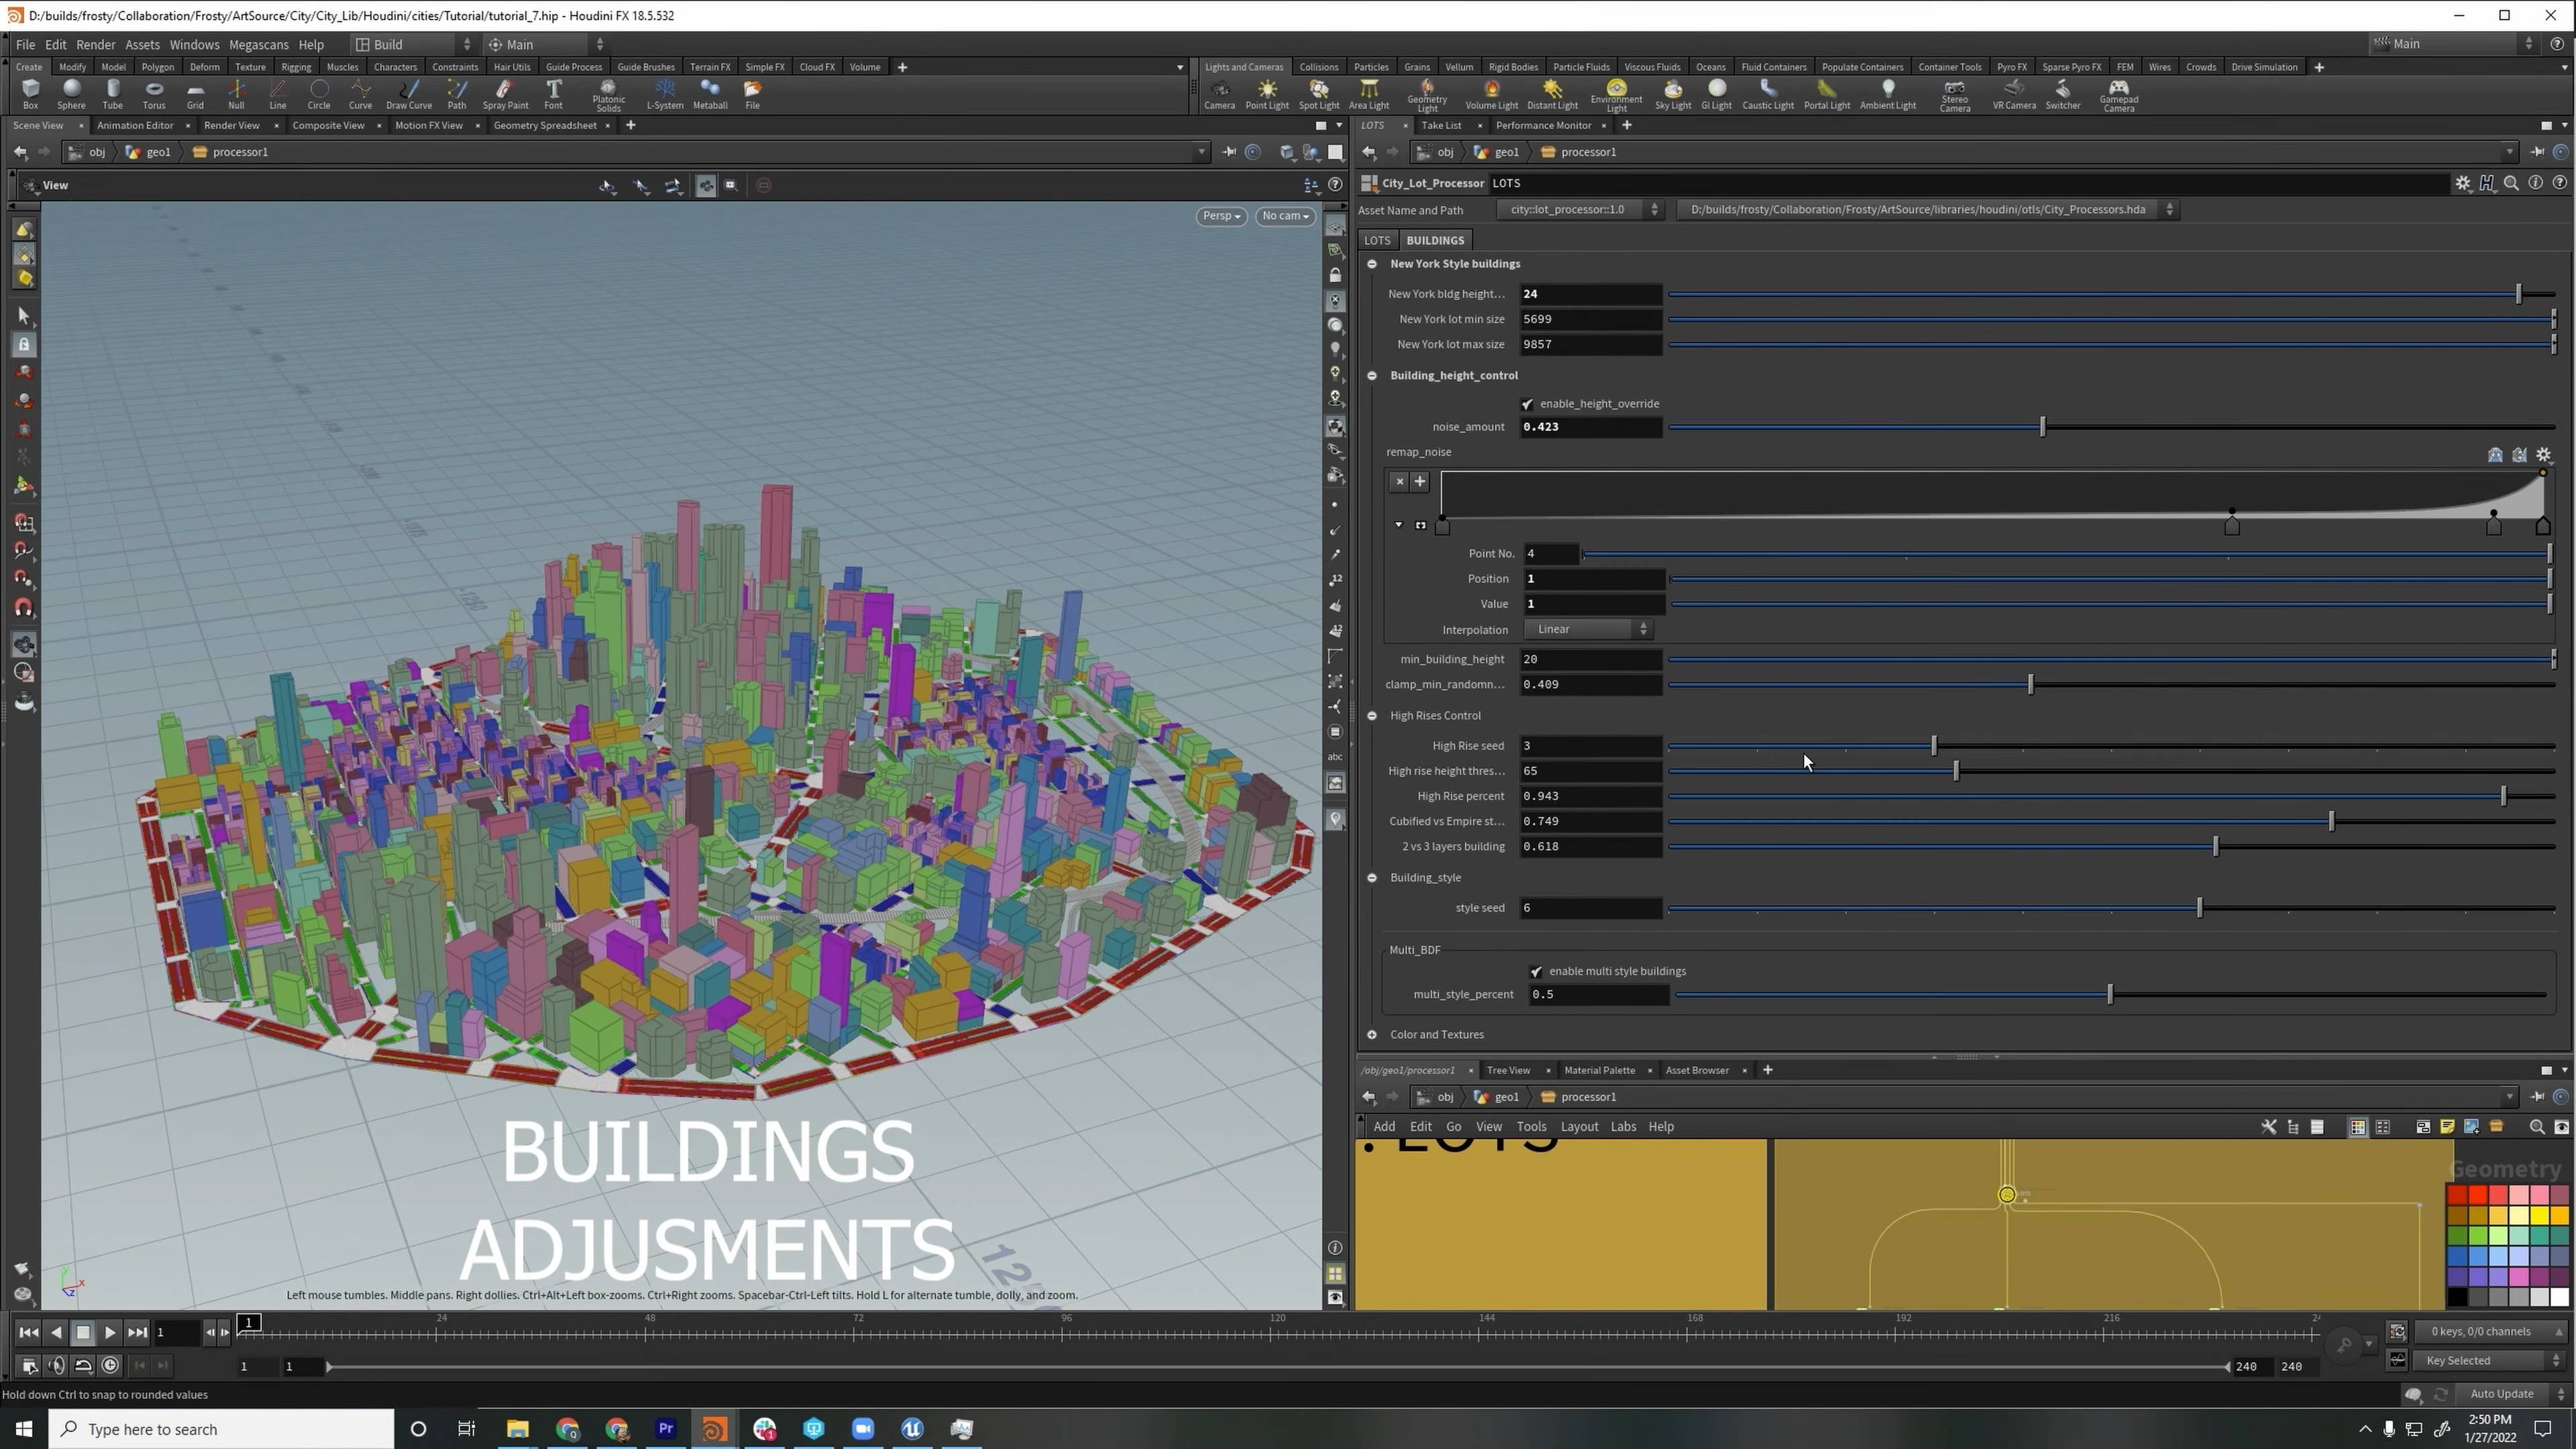Toggle the enable_height_override checkbox
Viewport: 2576px width, 1449px height.
1527,404
